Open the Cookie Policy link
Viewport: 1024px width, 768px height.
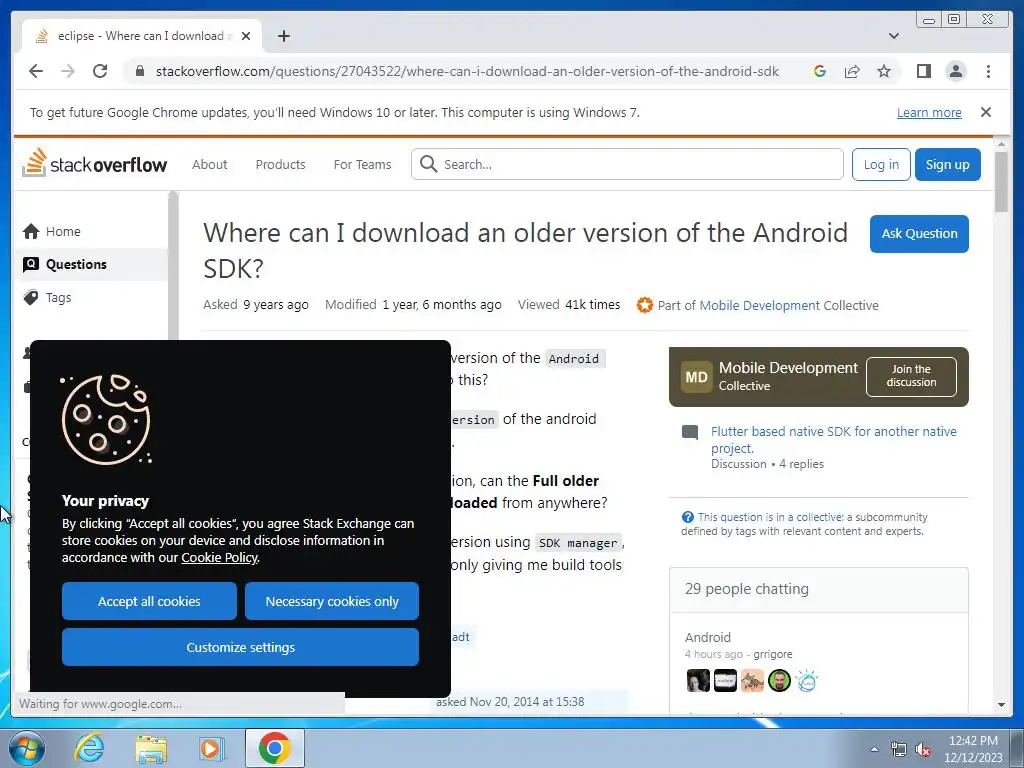pyautogui.click(x=219, y=558)
